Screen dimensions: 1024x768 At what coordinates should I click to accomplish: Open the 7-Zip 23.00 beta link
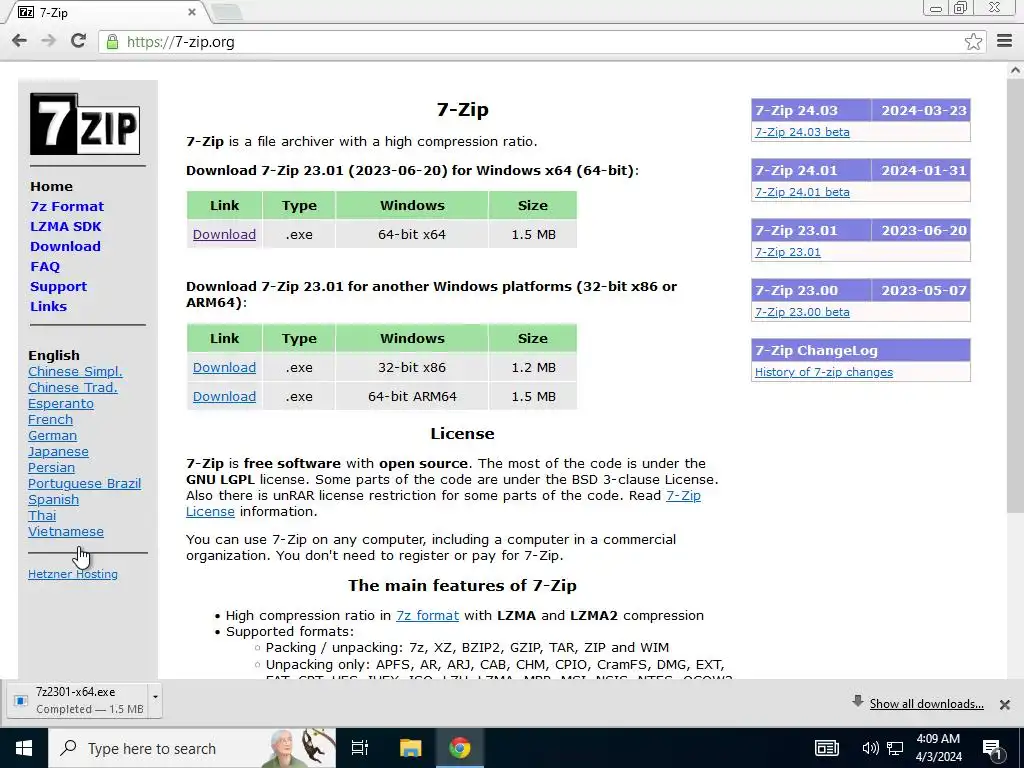802,312
